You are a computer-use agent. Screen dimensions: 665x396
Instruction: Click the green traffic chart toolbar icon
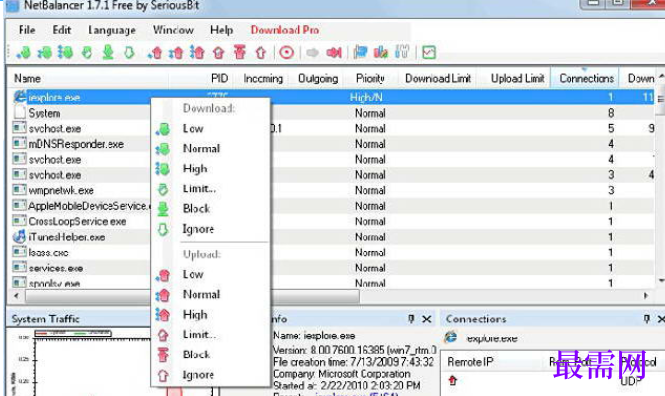[x=429, y=53]
